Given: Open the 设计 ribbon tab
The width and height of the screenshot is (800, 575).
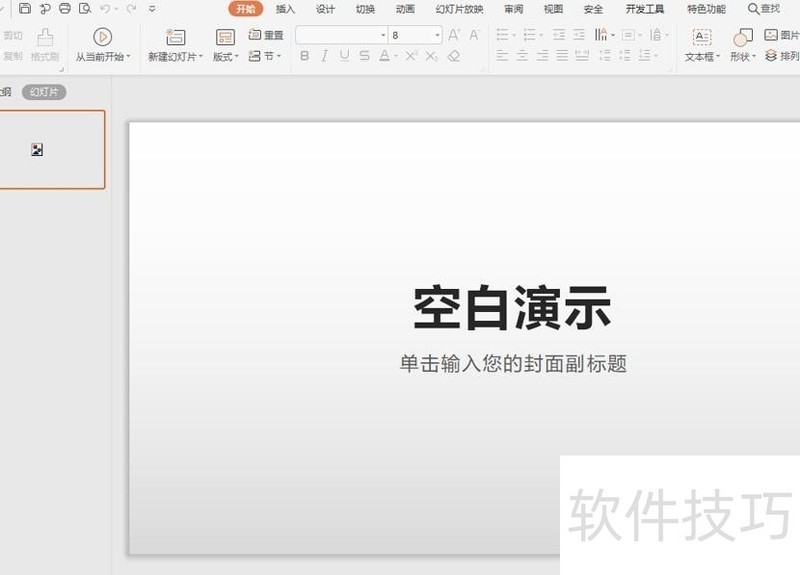Looking at the screenshot, I should [x=325, y=9].
